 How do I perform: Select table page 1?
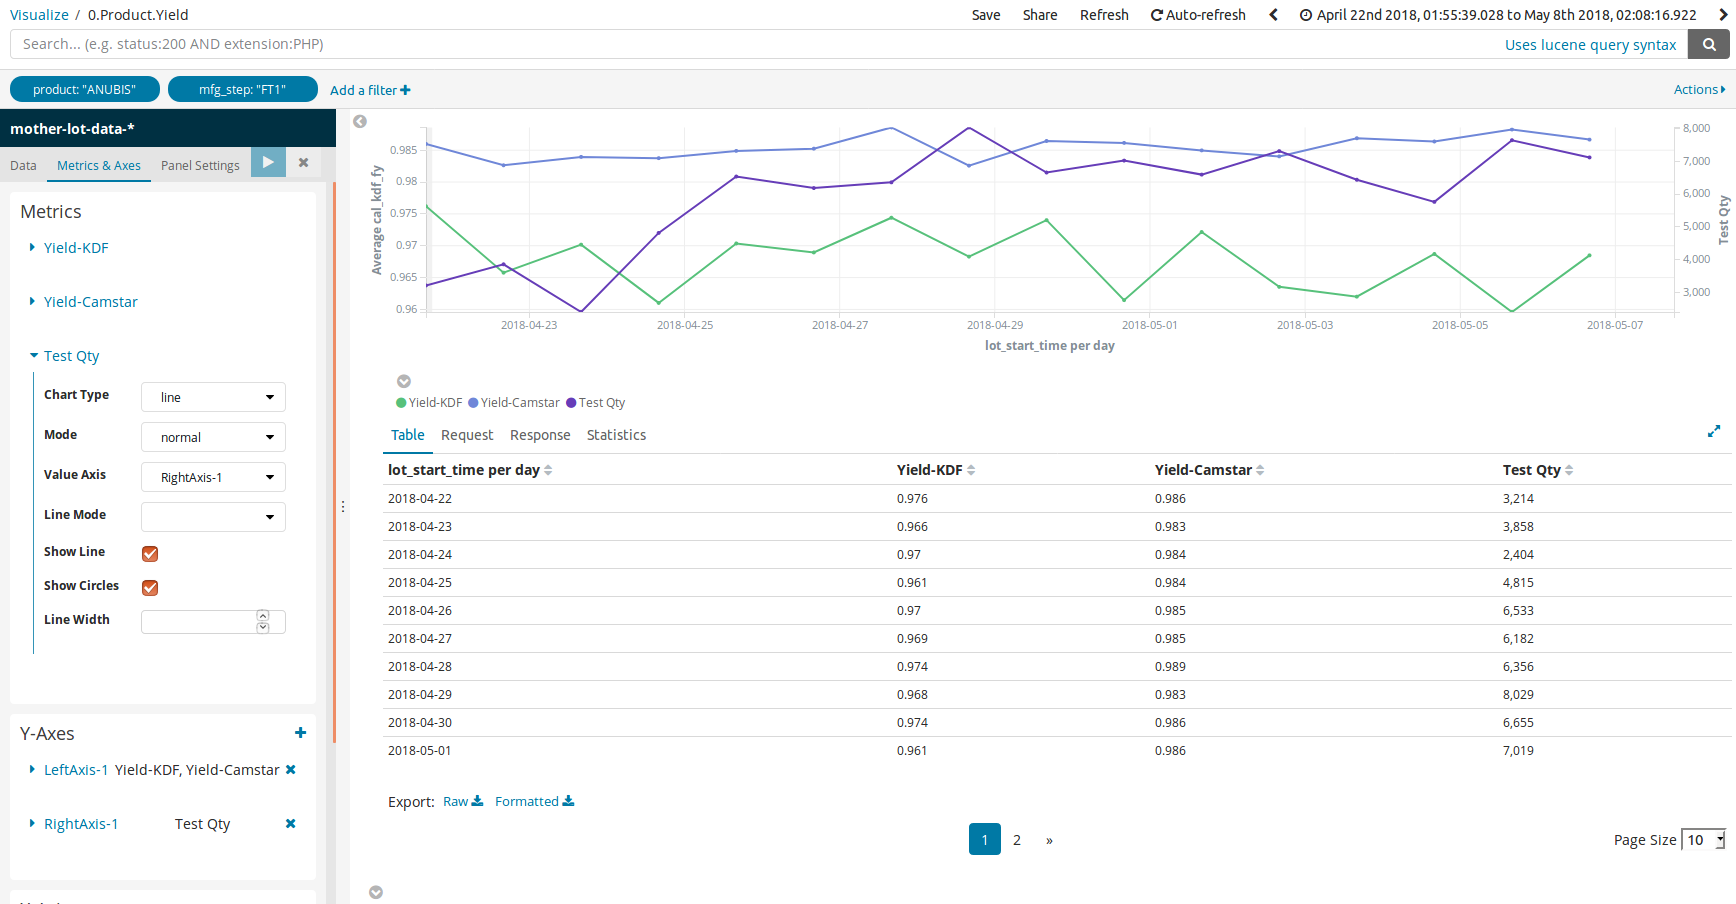(985, 839)
